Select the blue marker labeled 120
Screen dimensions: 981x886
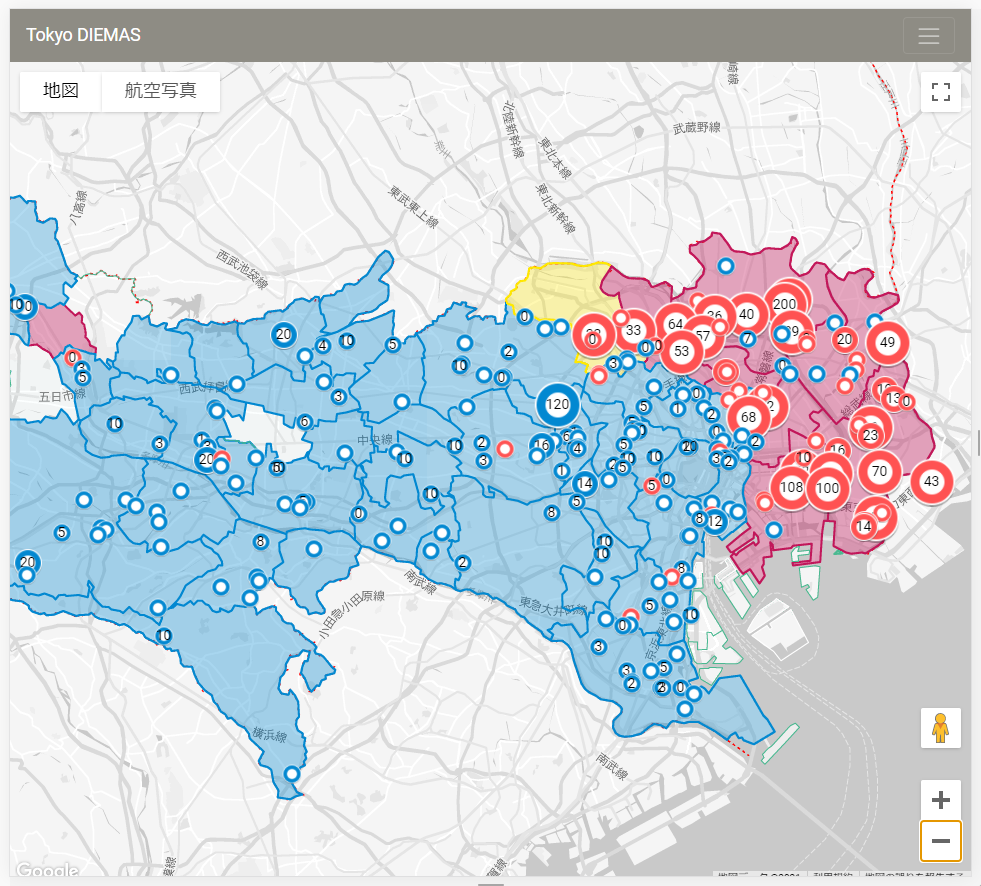tap(557, 405)
